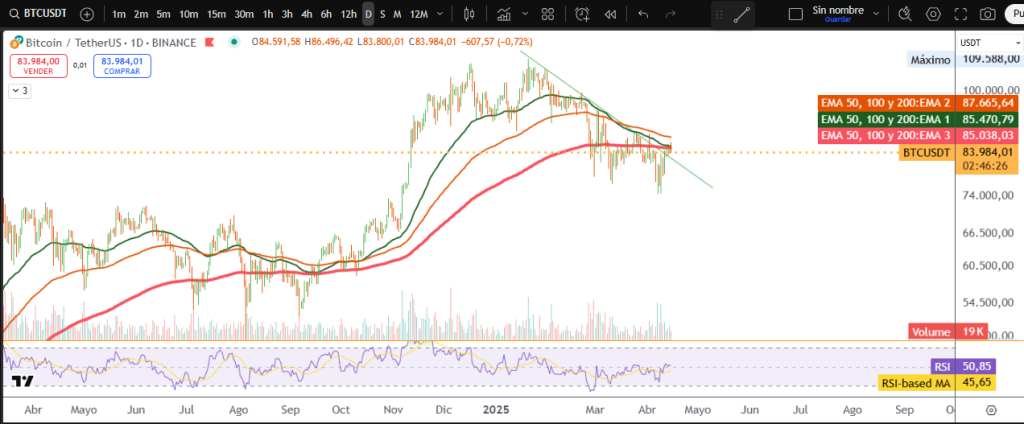Select the 1h interval
Viewport: 1024px width, 424px height.
(268, 14)
